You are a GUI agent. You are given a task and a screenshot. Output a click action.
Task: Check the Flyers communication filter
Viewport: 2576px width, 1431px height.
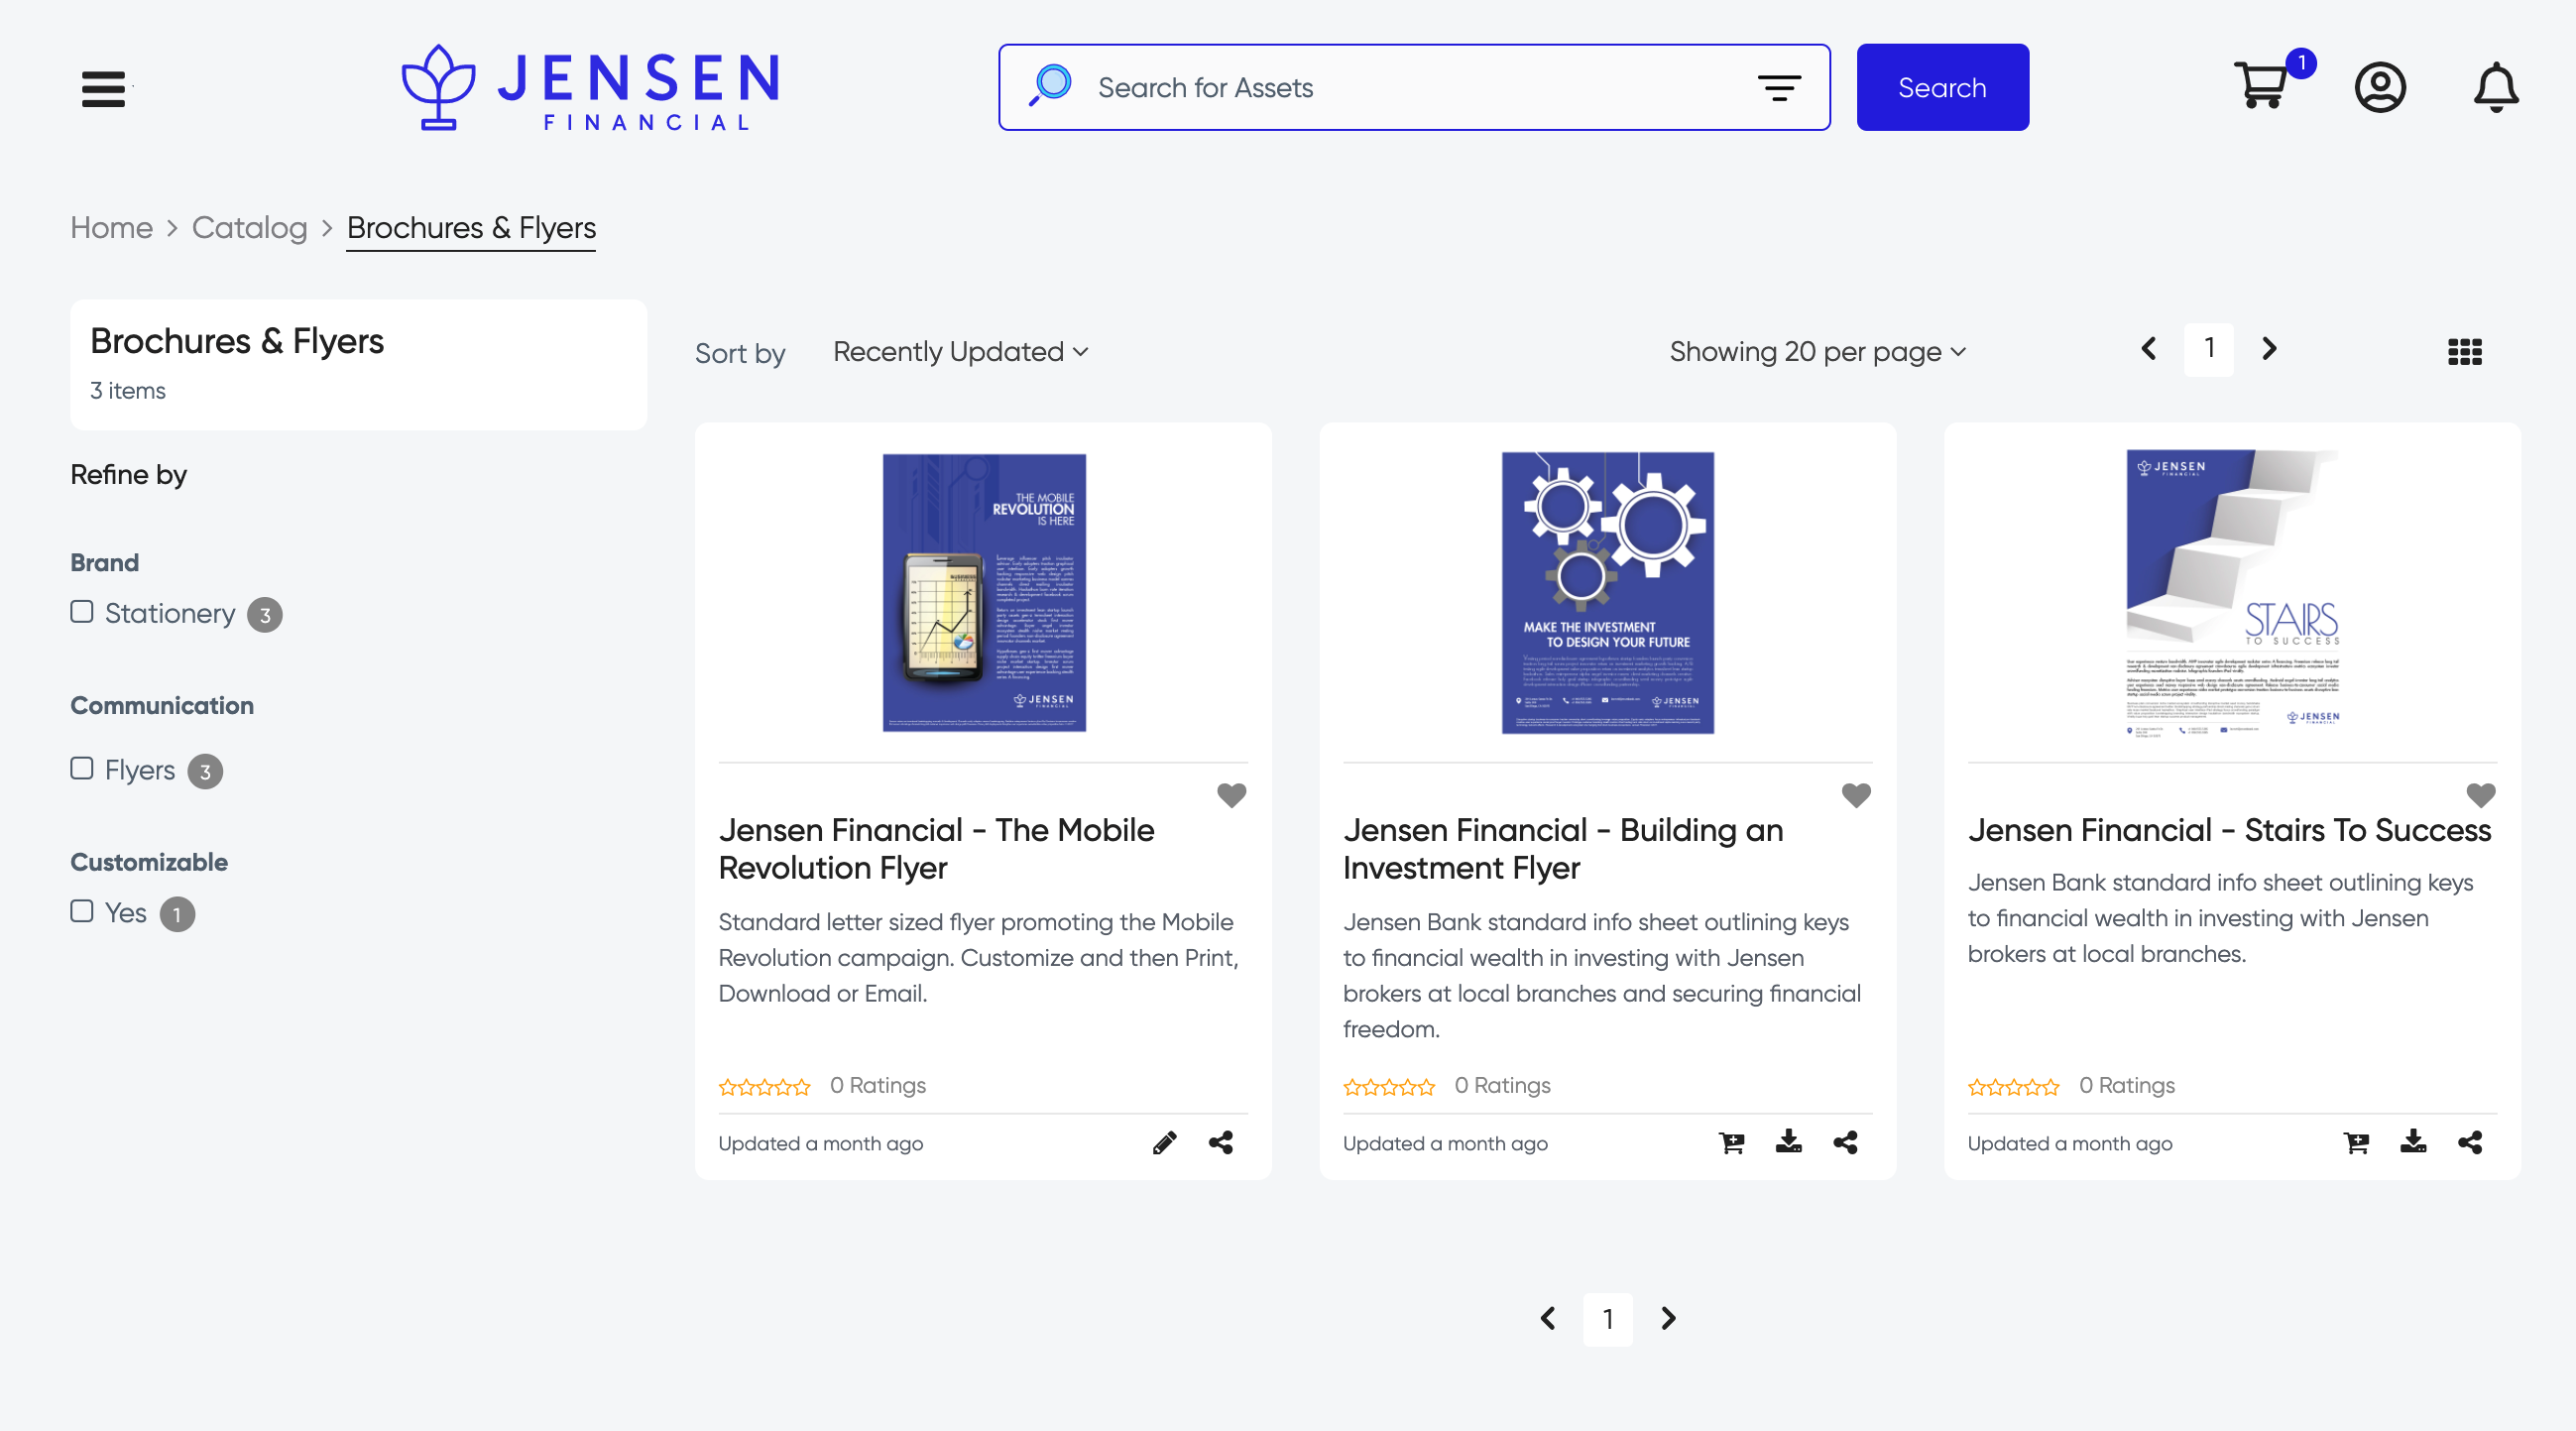82,768
